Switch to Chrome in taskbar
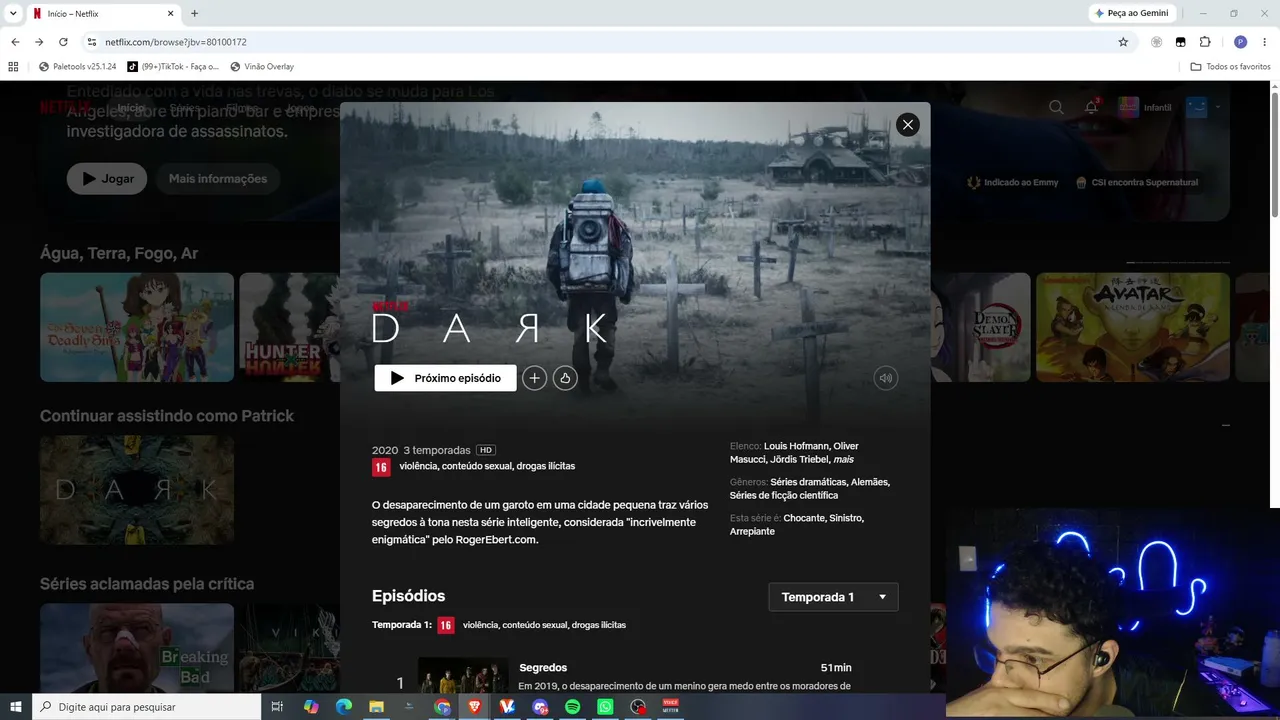The image size is (1280, 720). (442, 707)
